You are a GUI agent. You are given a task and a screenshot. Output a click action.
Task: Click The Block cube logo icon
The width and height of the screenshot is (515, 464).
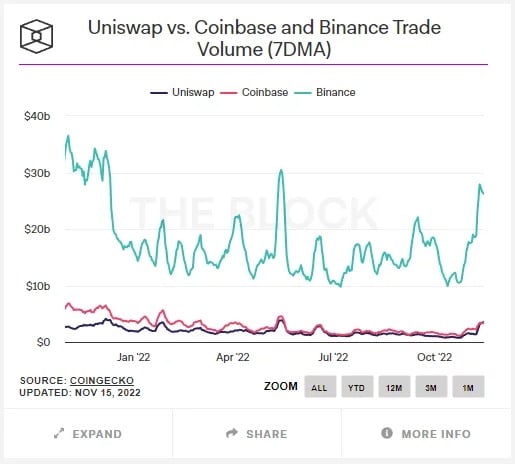pos(36,36)
